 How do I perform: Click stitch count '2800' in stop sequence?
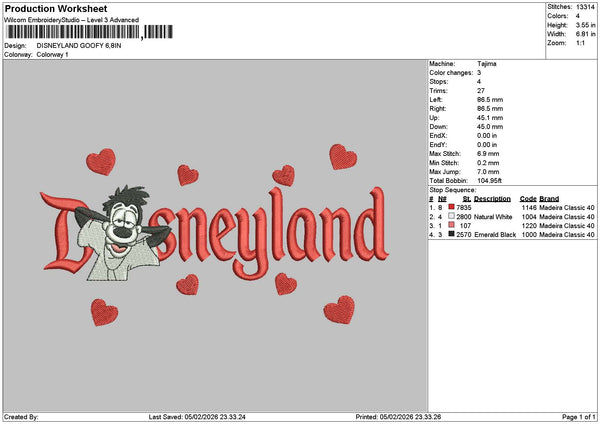click(464, 217)
